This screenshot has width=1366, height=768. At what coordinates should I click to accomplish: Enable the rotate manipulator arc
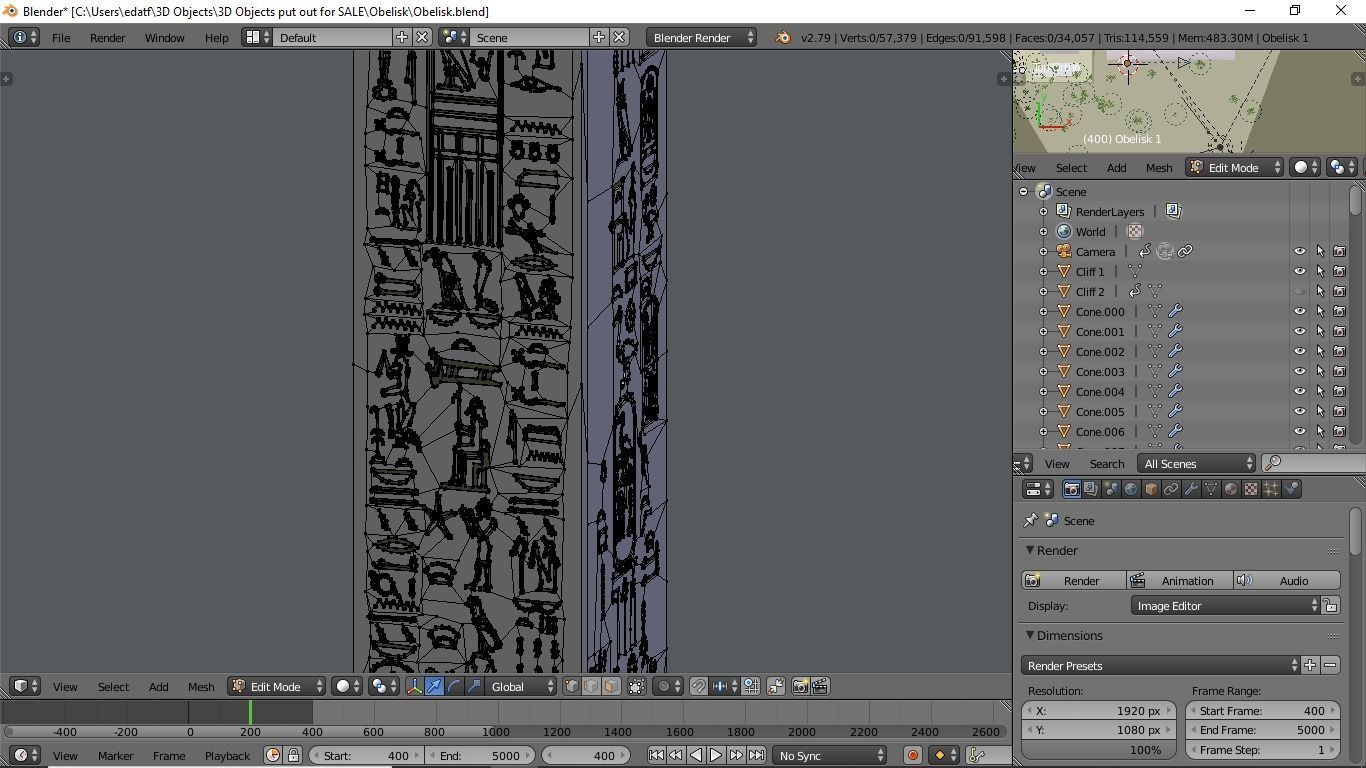(454, 686)
